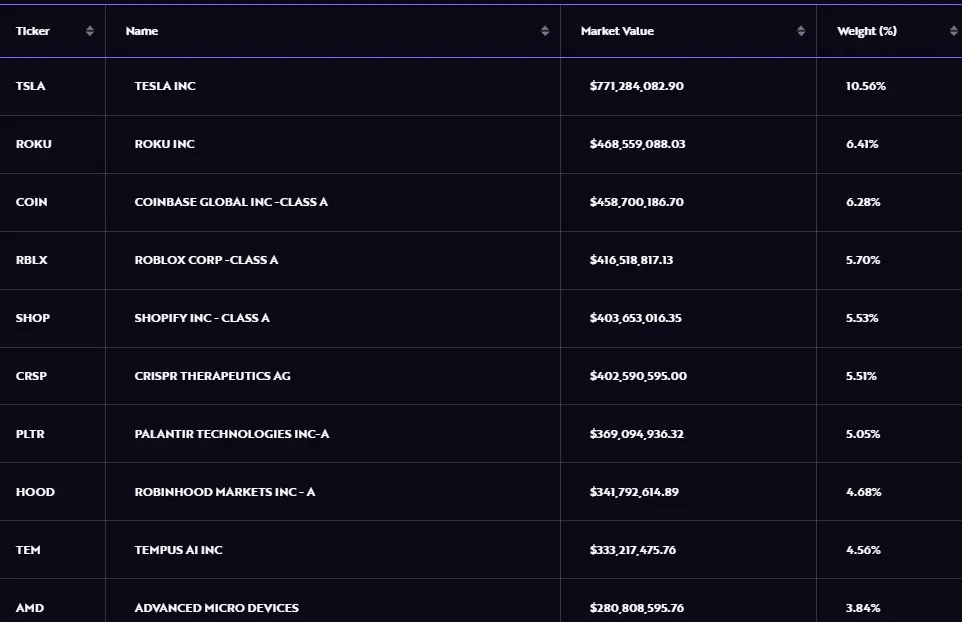Click COINBASE GLOBAL INC -CLASS A name
The image size is (962, 622).
231,202
